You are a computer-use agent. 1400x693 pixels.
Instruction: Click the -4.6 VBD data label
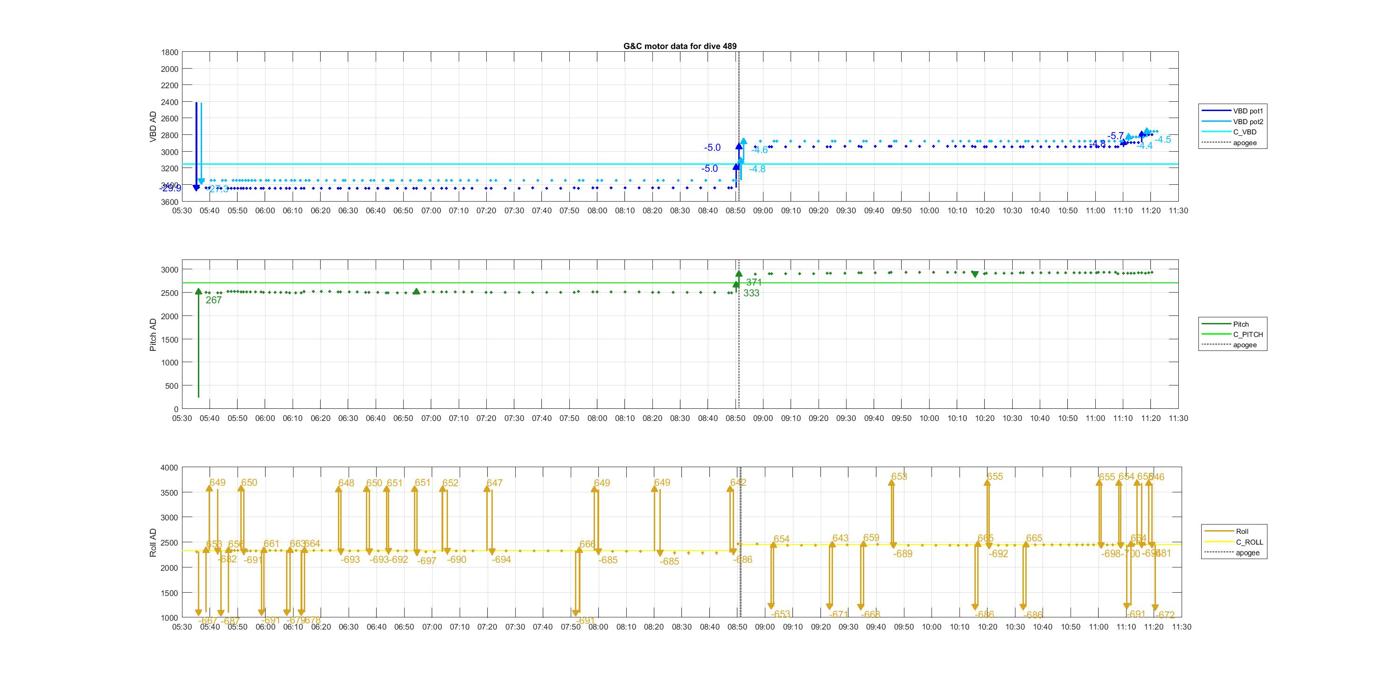point(760,150)
